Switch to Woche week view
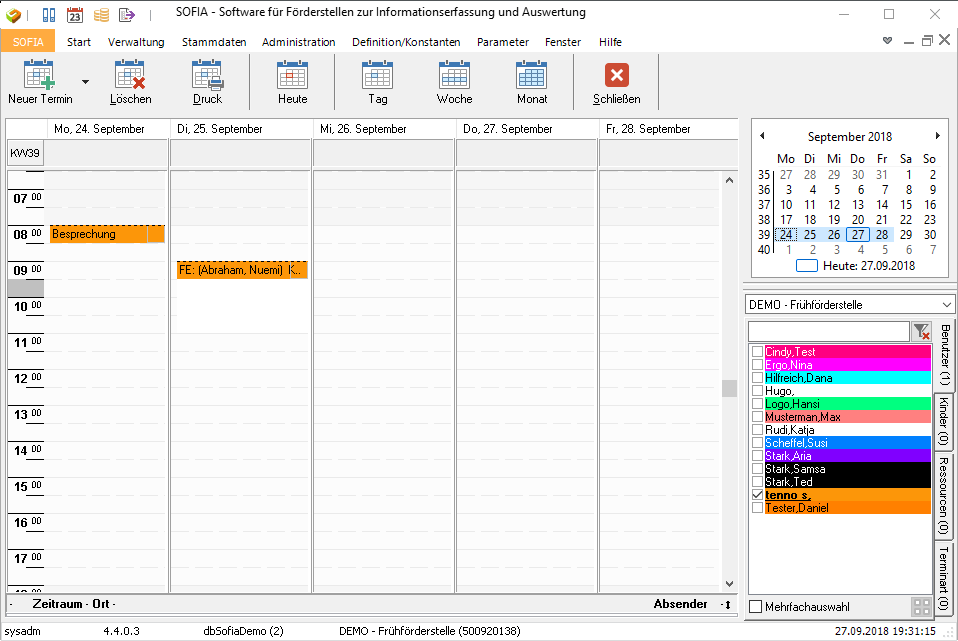The width and height of the screenshot is (958, 641). [454, 76]
